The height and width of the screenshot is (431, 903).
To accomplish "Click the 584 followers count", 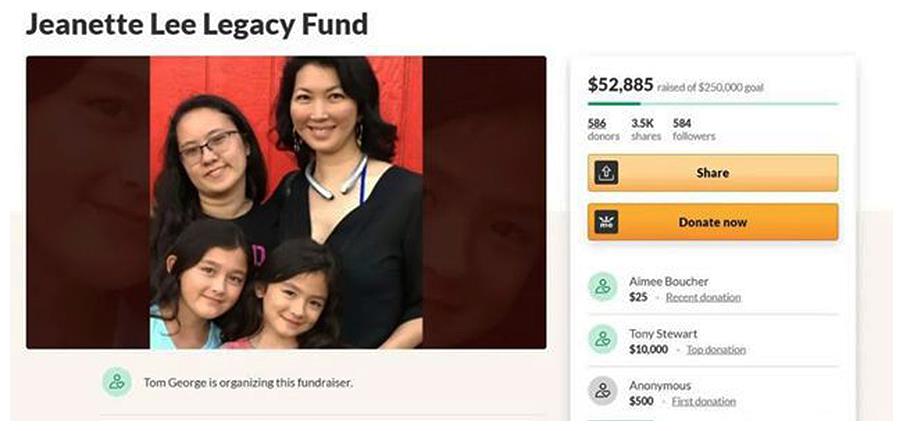I will (694, 130).
